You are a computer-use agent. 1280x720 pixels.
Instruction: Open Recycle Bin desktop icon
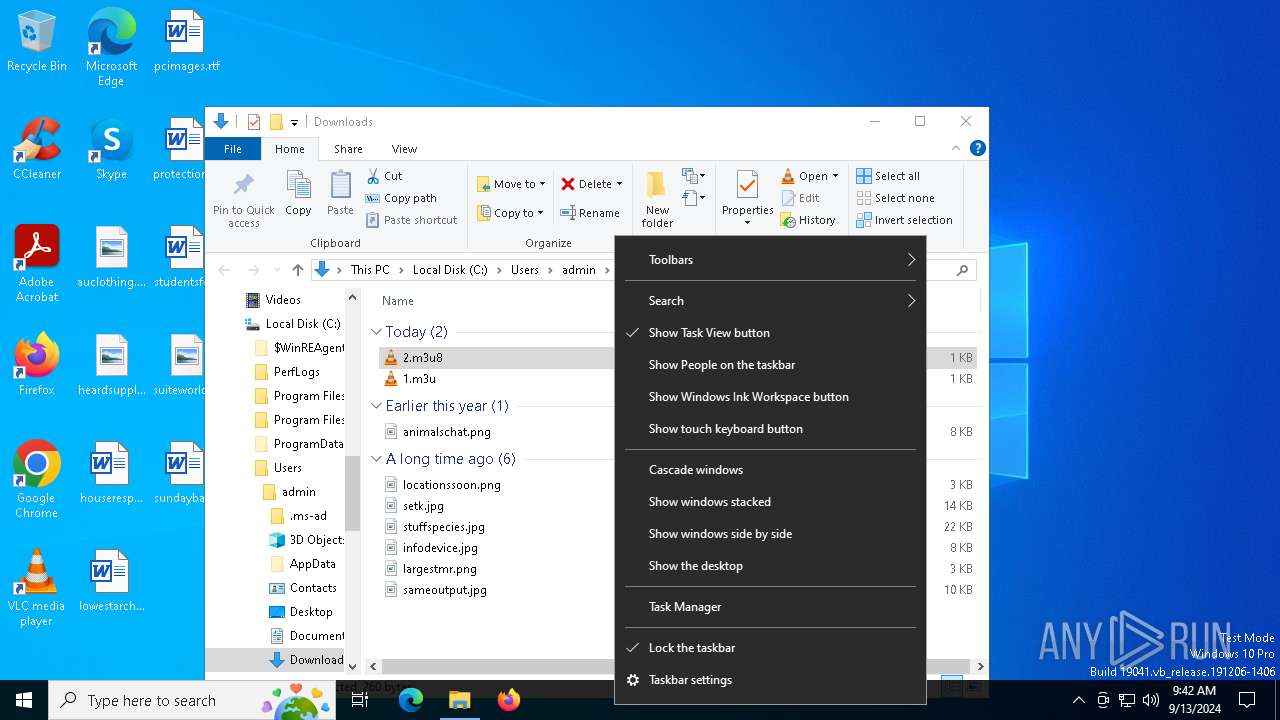[37, 41]
